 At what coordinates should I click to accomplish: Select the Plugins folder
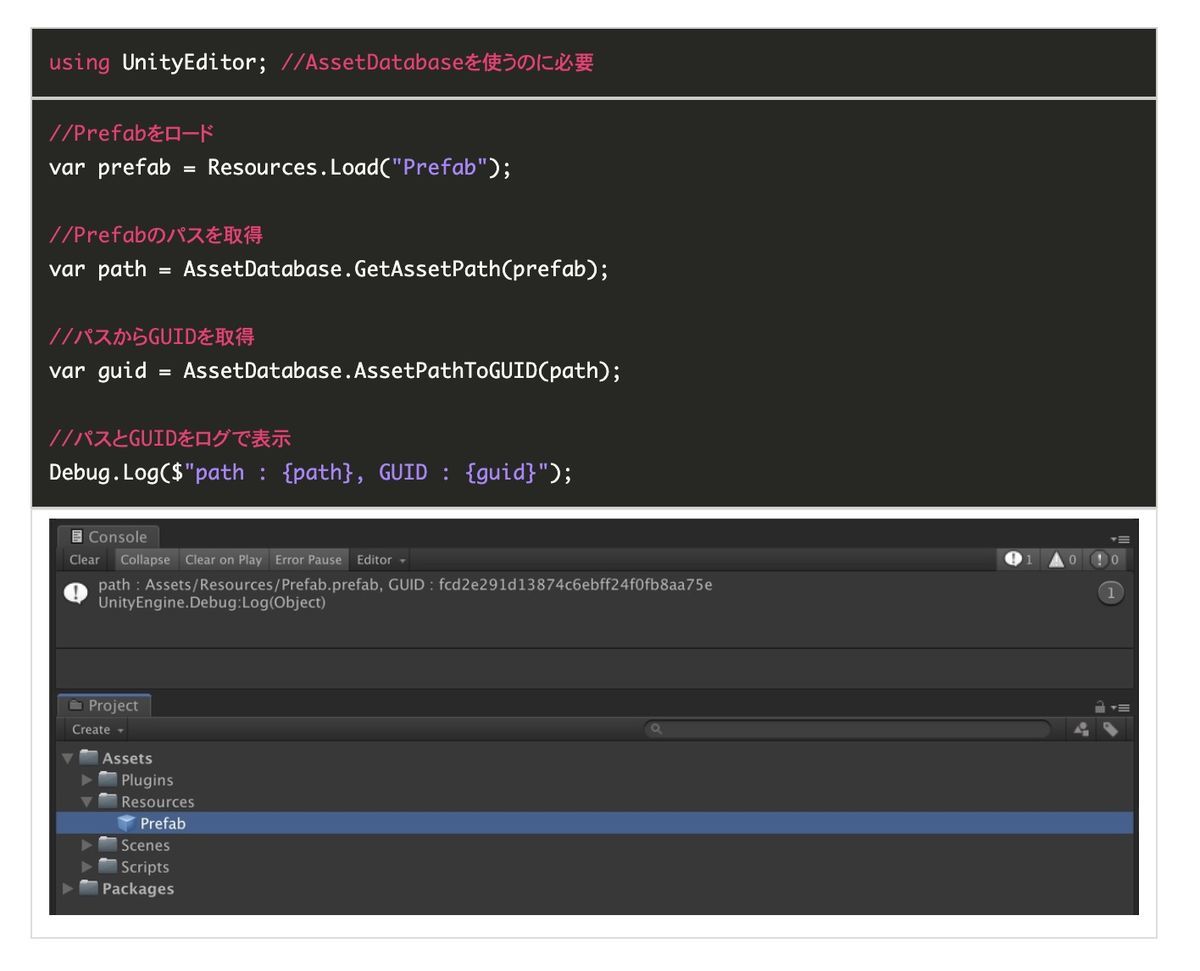coord(147,780)
